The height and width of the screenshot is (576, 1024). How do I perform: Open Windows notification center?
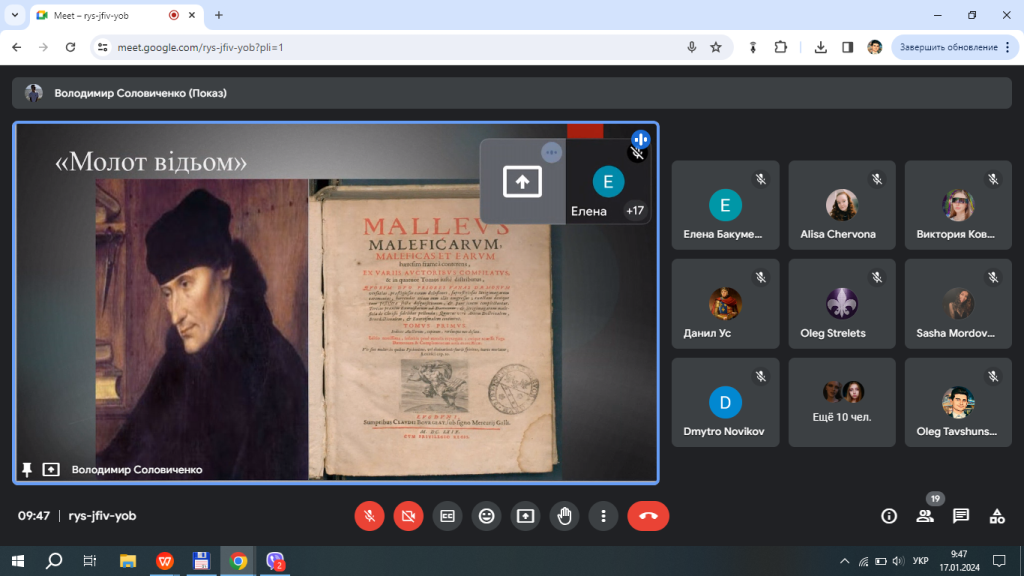click(999, 561)
